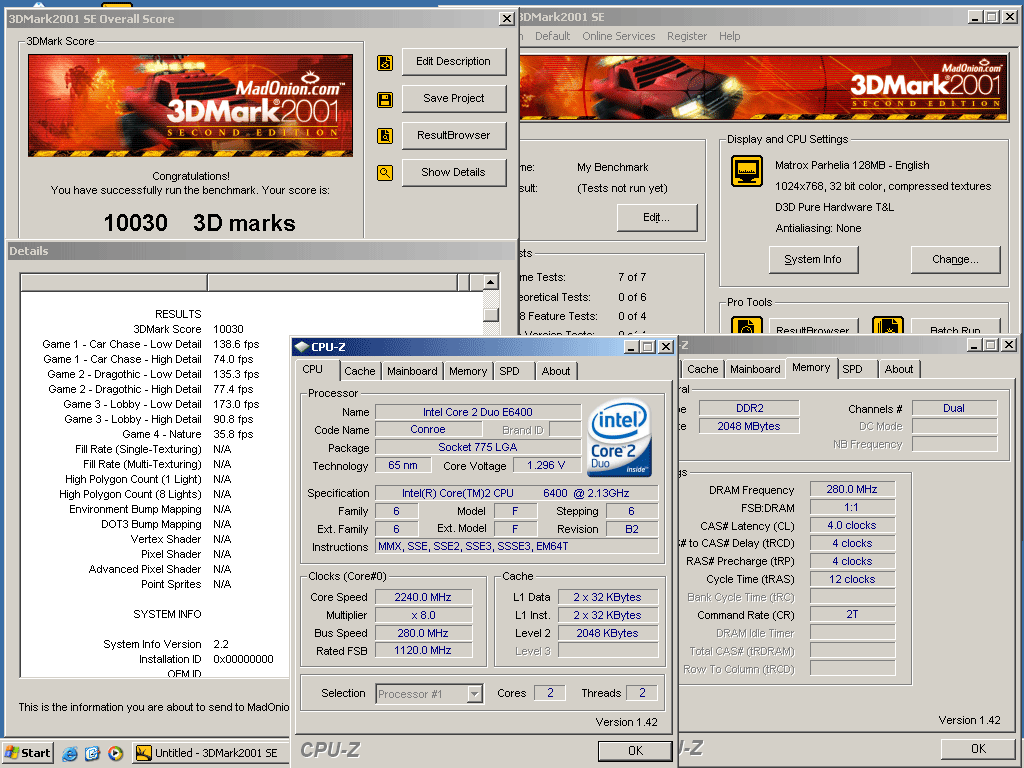This screenshot has width=1024, height=768.
Task: Open System Info in 3DMark2001 SE
Action: click(813, 259)
